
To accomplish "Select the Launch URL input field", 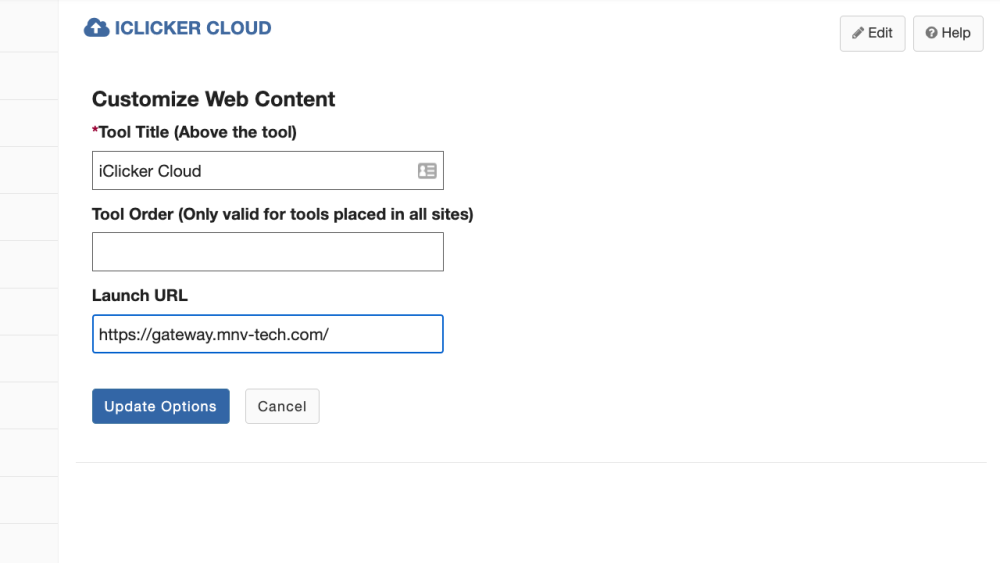I will [268, 333].
